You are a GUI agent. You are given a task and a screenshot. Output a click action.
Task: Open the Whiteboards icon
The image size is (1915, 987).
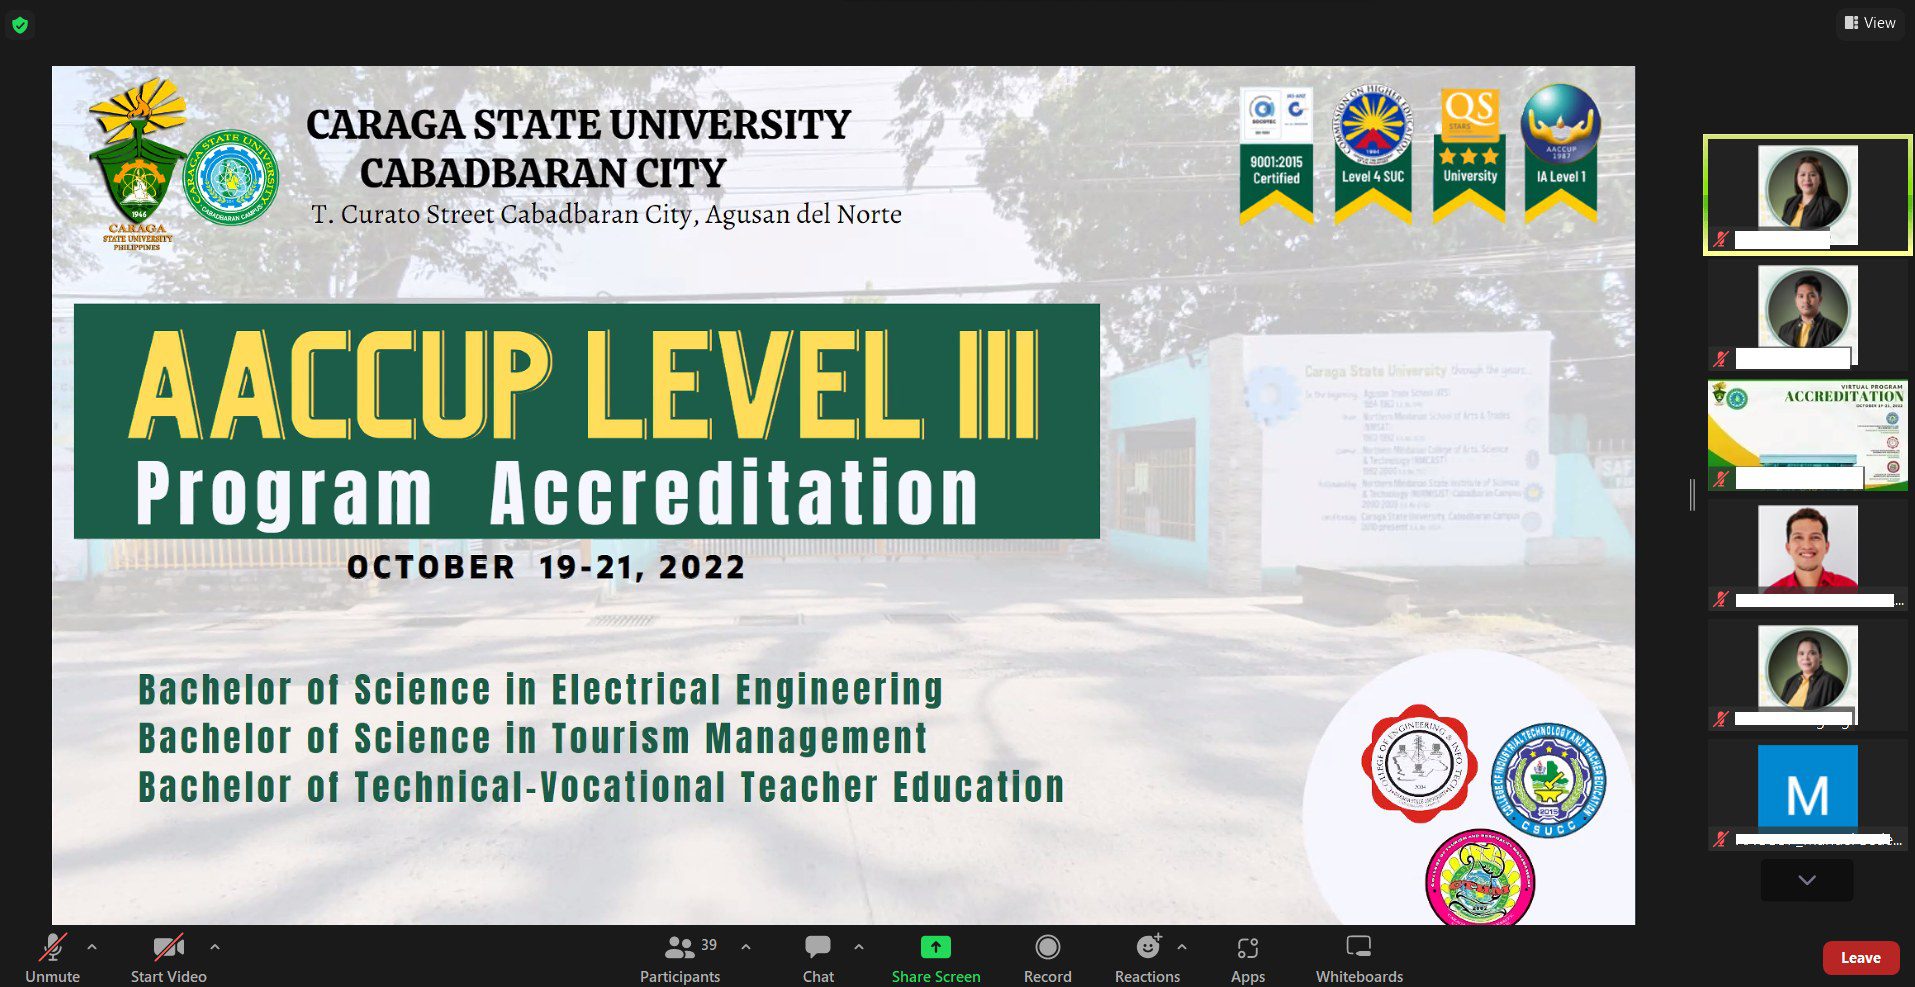click(x=1357, y=946)
